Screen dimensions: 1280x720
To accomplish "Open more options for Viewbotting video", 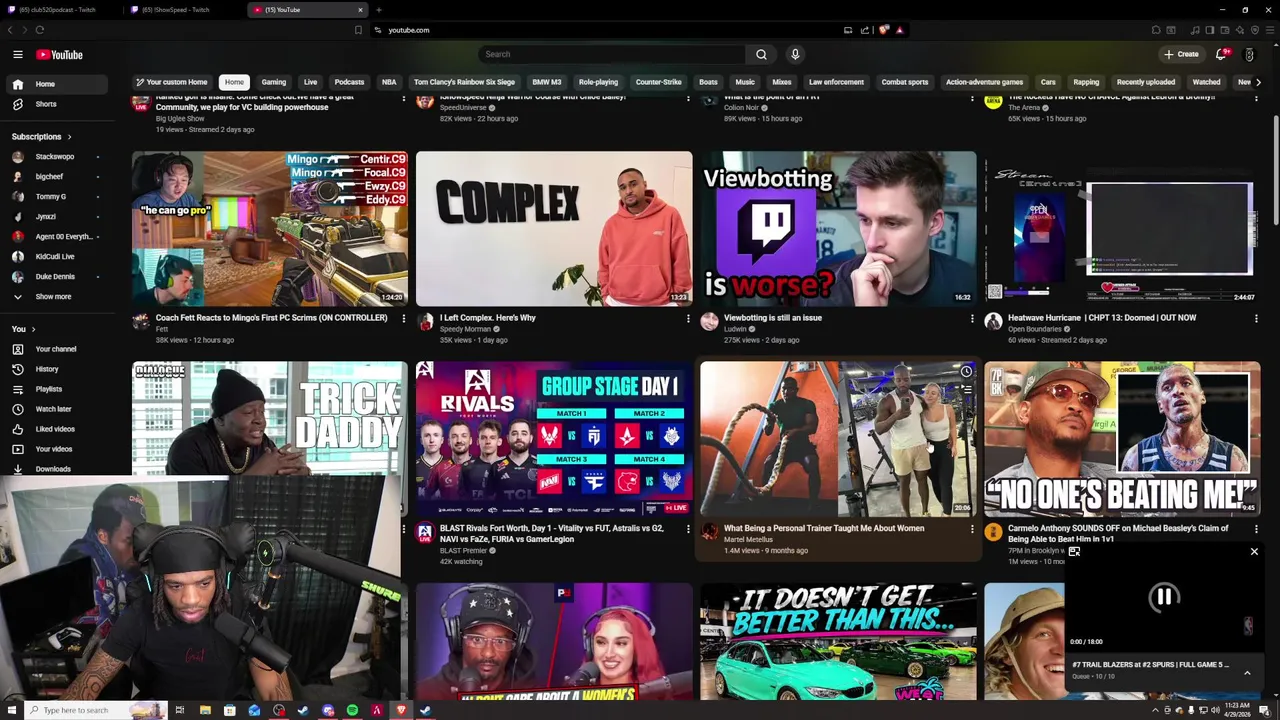I will click(972, 319).
